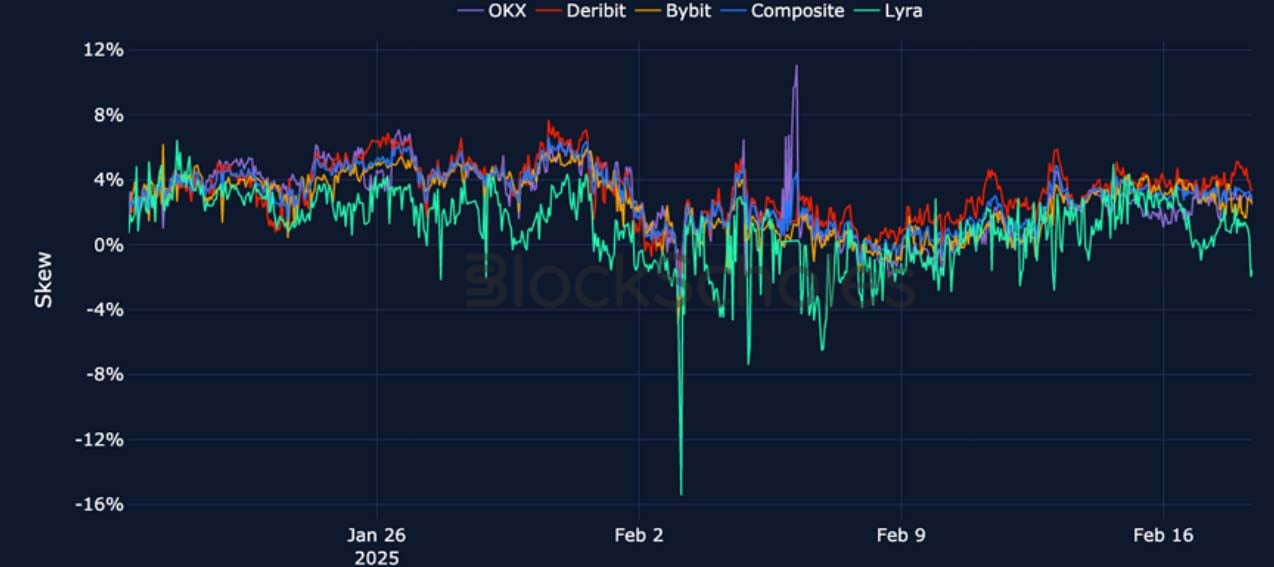Toggle Lyra legend entry visibility

[x=902, y=11]
